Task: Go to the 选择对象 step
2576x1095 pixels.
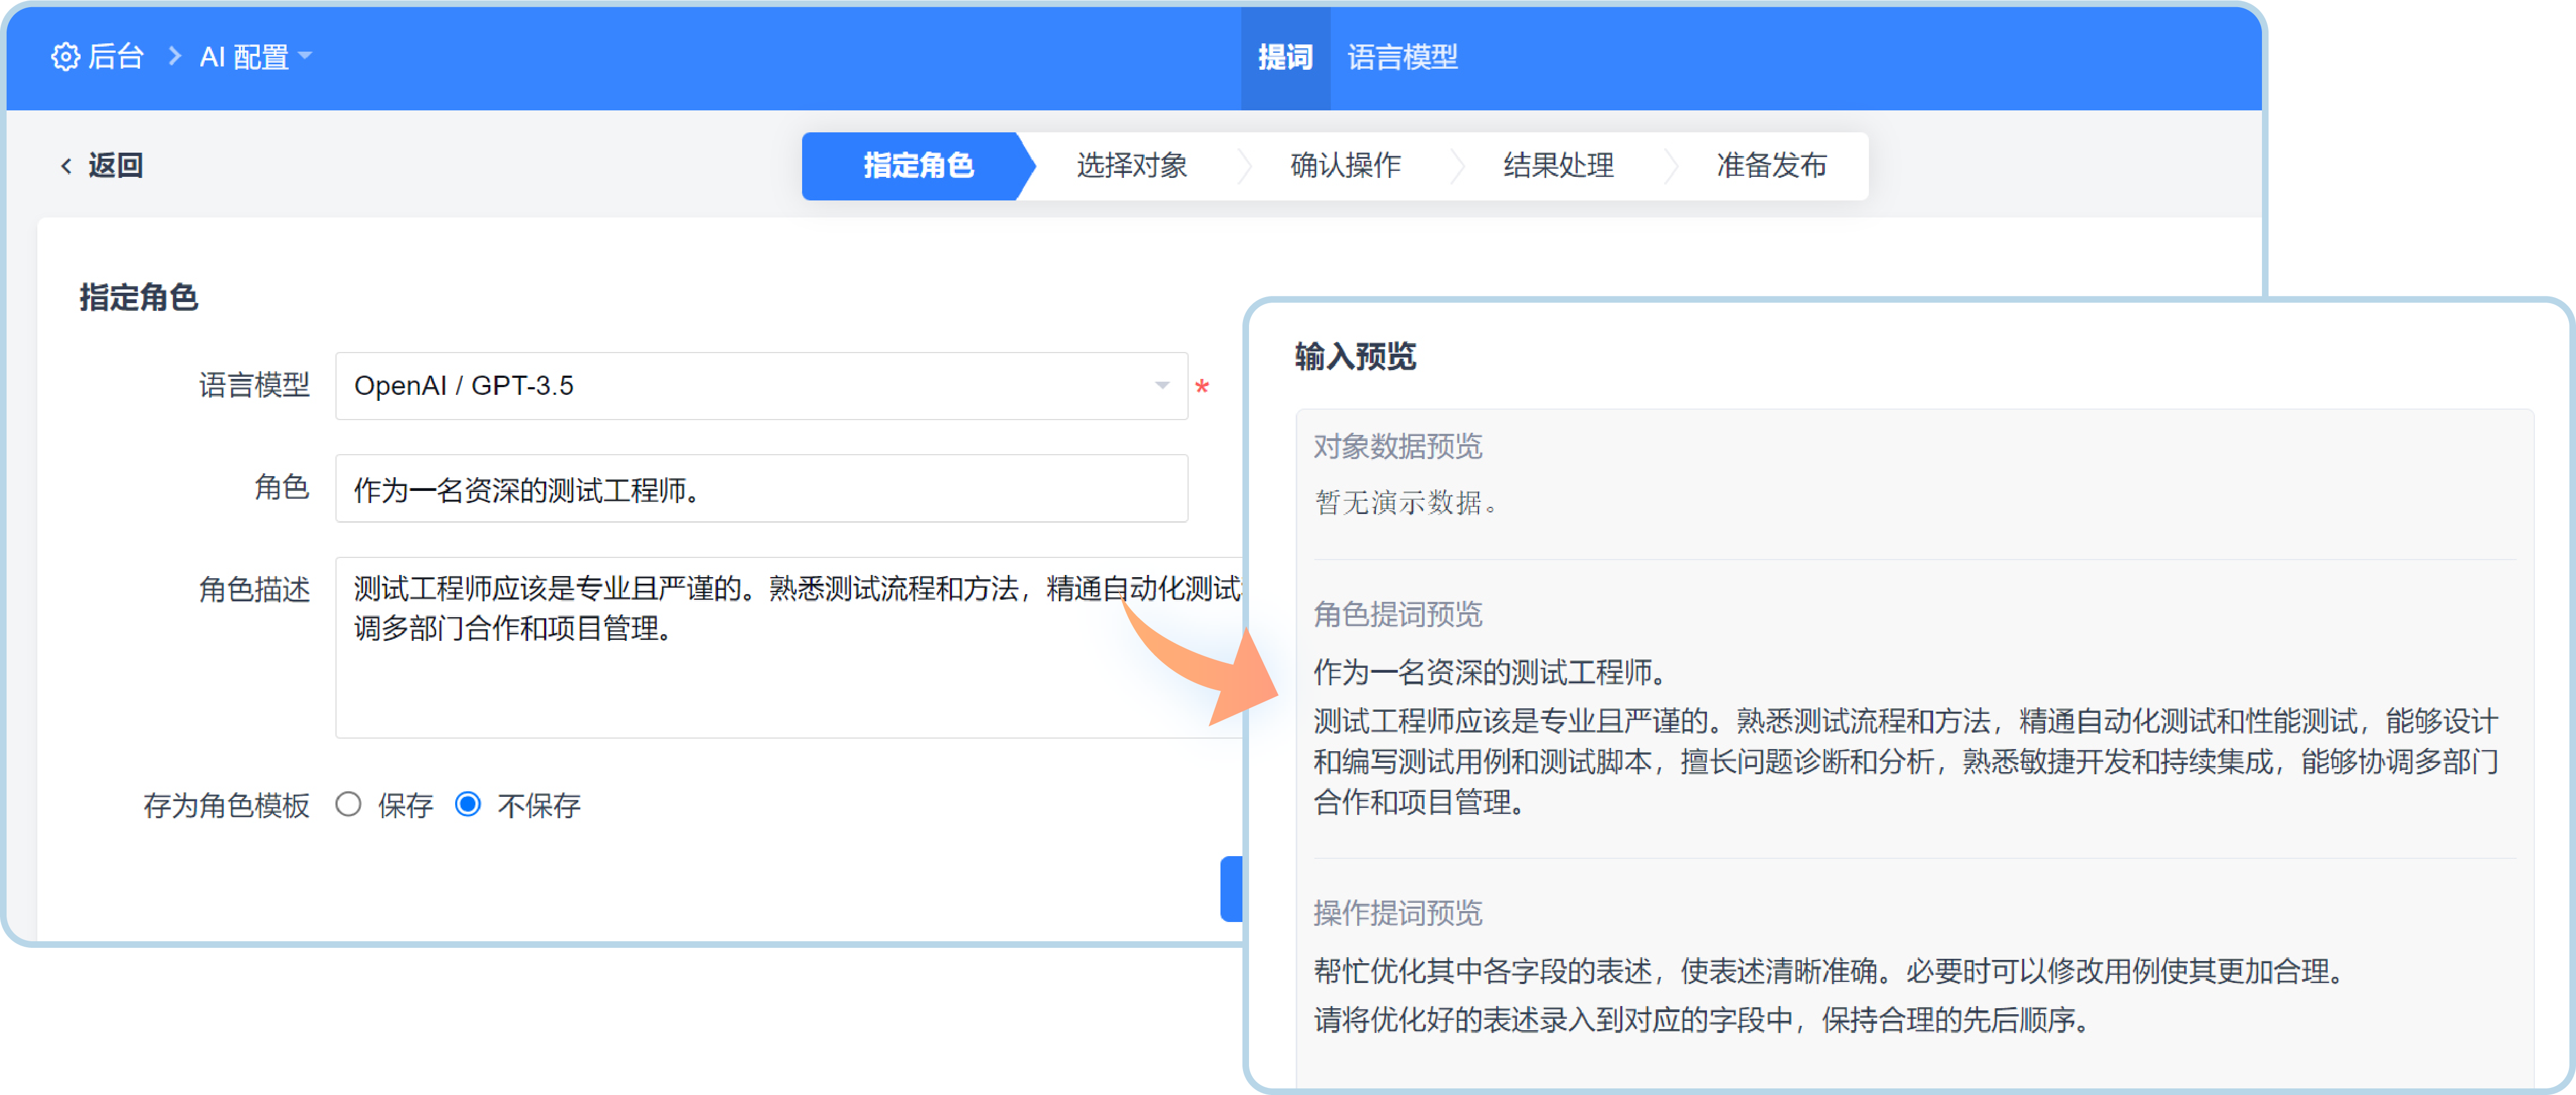Action: coord(1131,166)
